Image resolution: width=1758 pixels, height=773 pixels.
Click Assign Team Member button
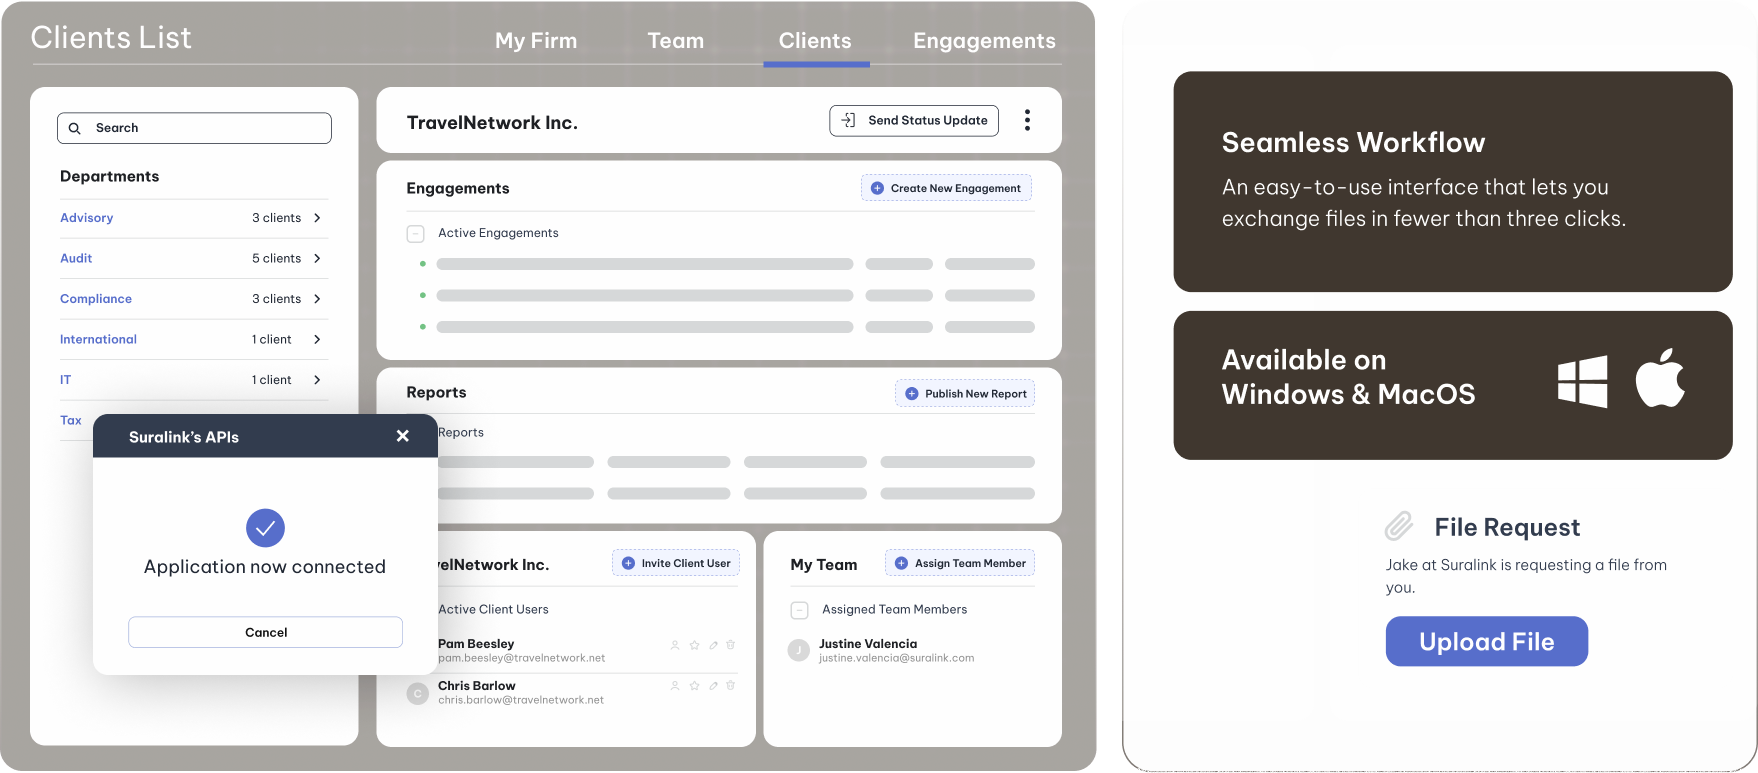coord(960,563)
